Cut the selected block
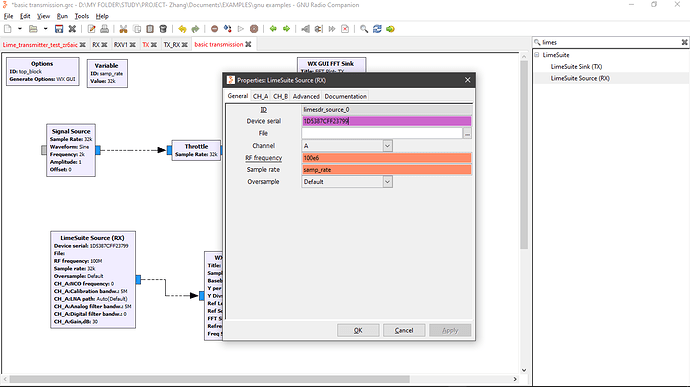The width and height of the screenshot is (690, 387). tap(123, 29)
